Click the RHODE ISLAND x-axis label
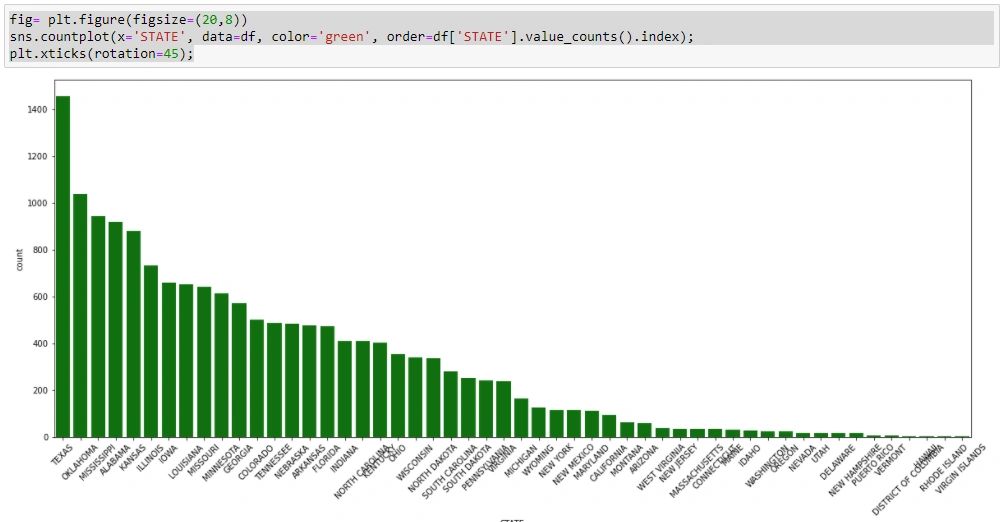Screen dimensions: 1001x522 click(x=944, y=468)
